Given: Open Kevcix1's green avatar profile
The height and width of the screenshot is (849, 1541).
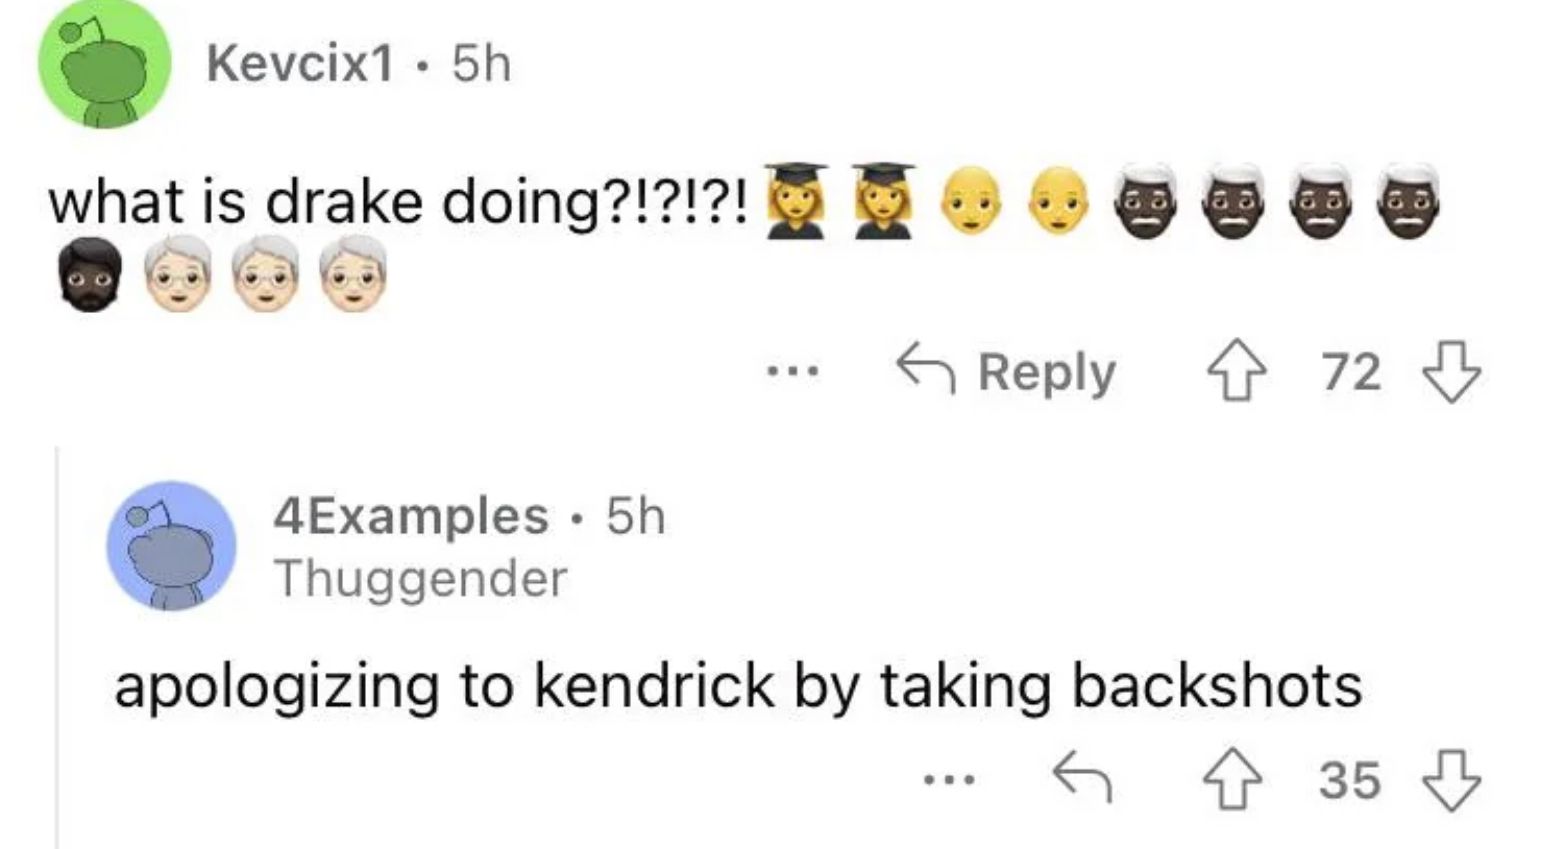Looking at the screenshot, I should coord(103,66).
